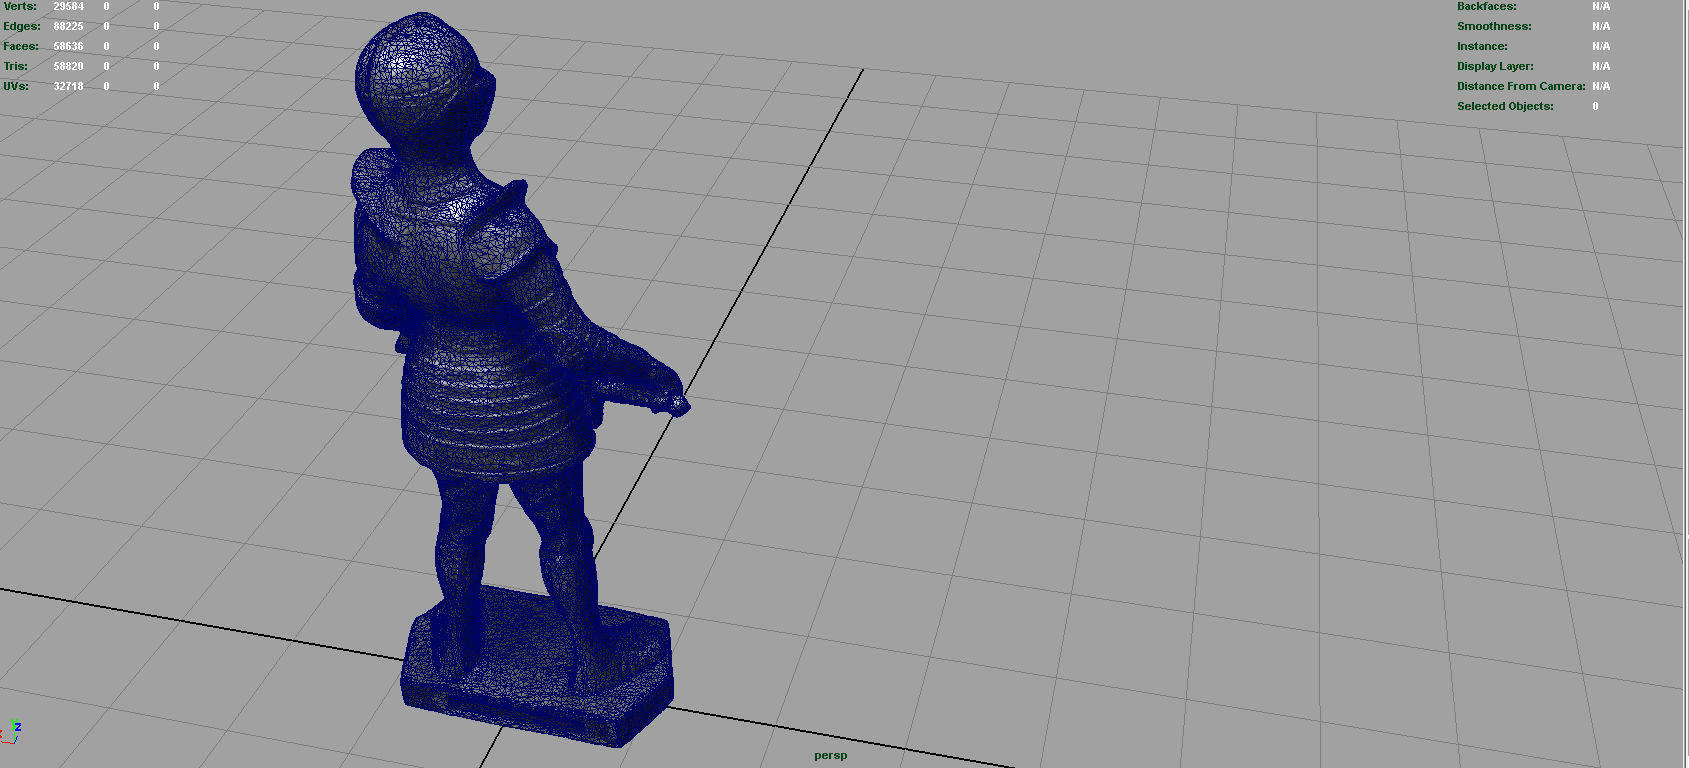Click the N/A value beside Distance From Camera
Image resolution: width=1689 pixels, height=768 pixels.
coord(1601,86)
